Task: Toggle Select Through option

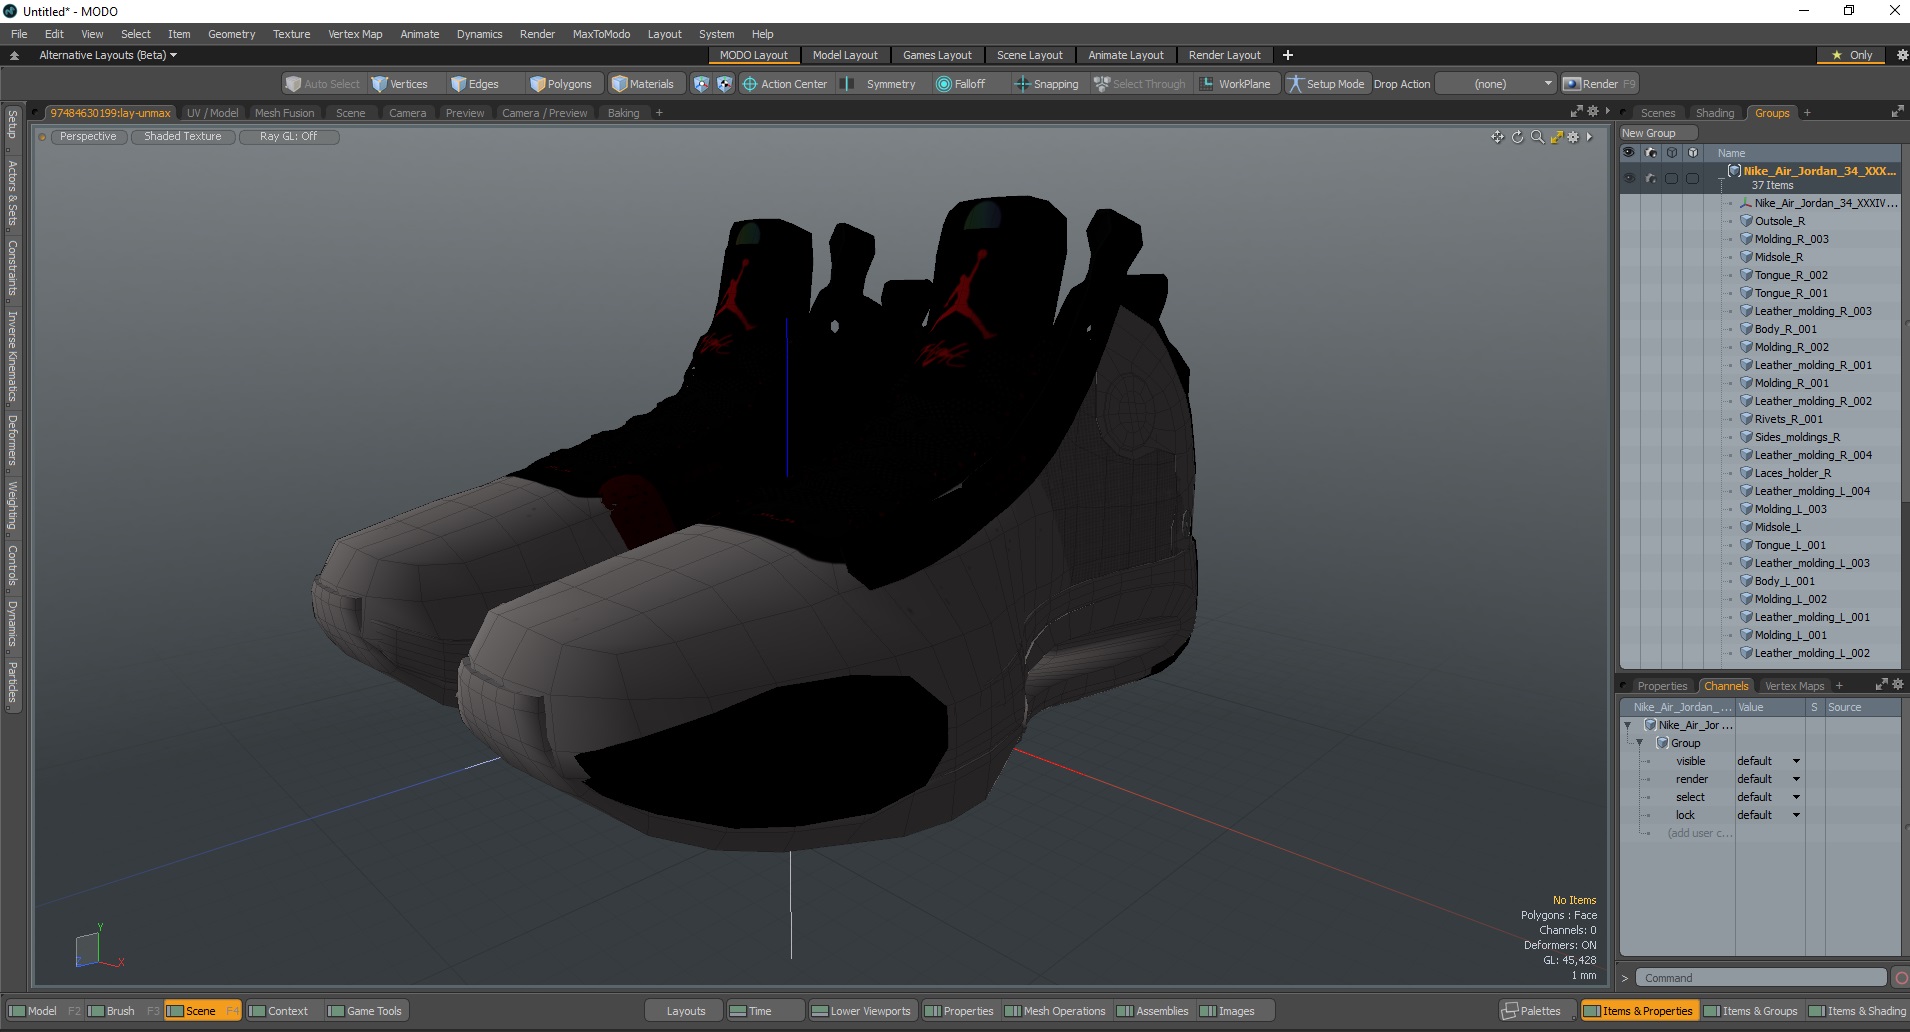Action: (x=1140, y=84)
